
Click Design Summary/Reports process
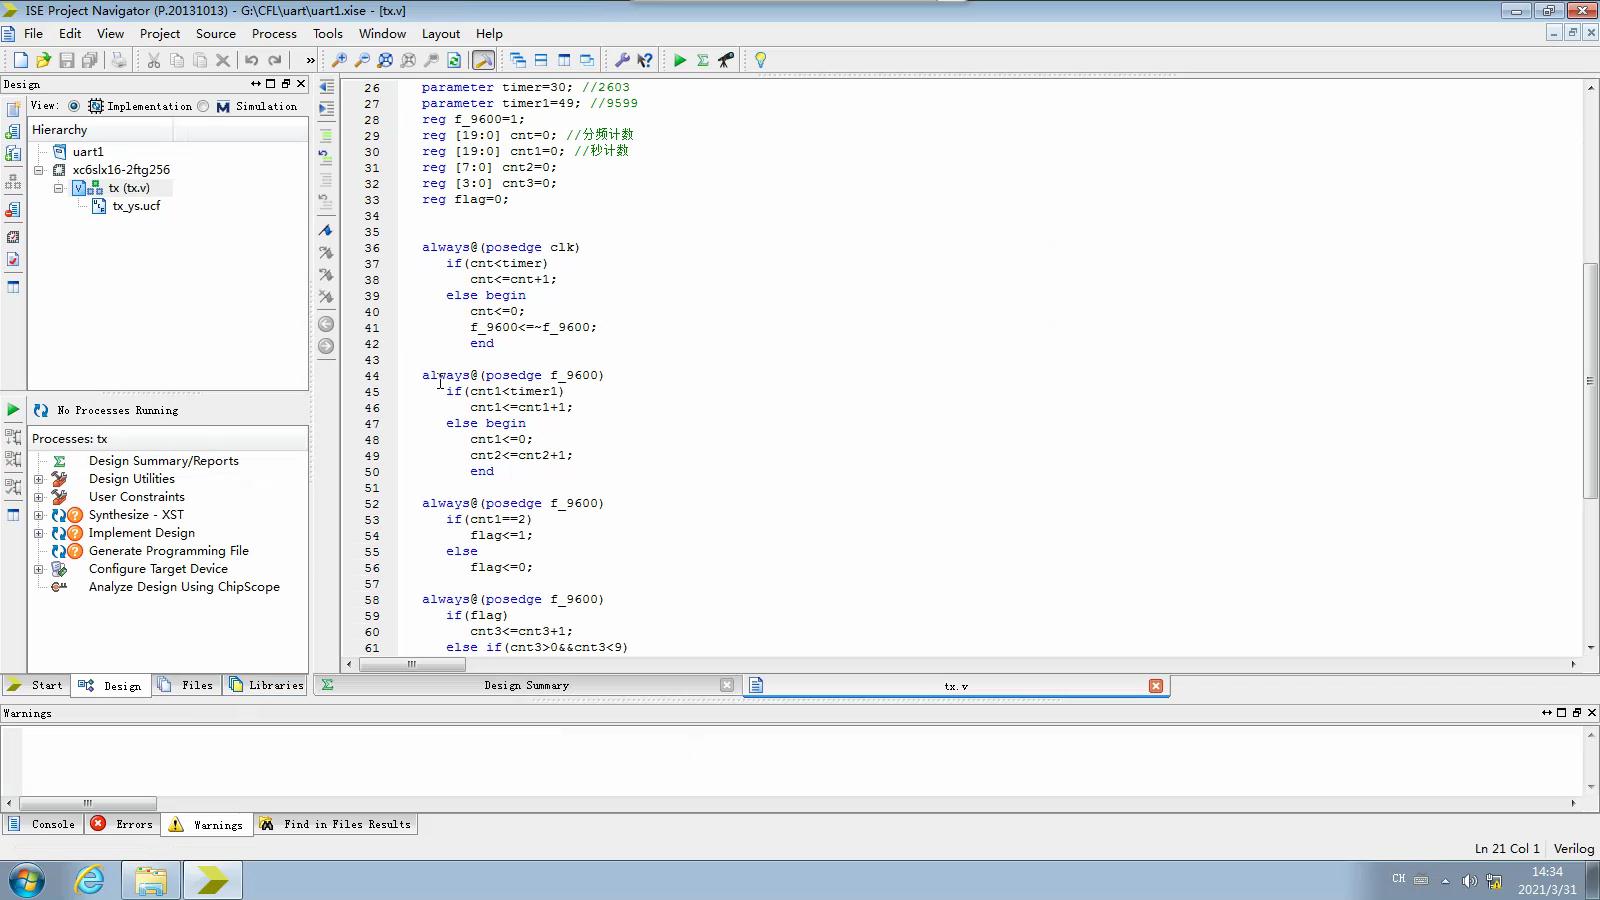tap(164, 461)
